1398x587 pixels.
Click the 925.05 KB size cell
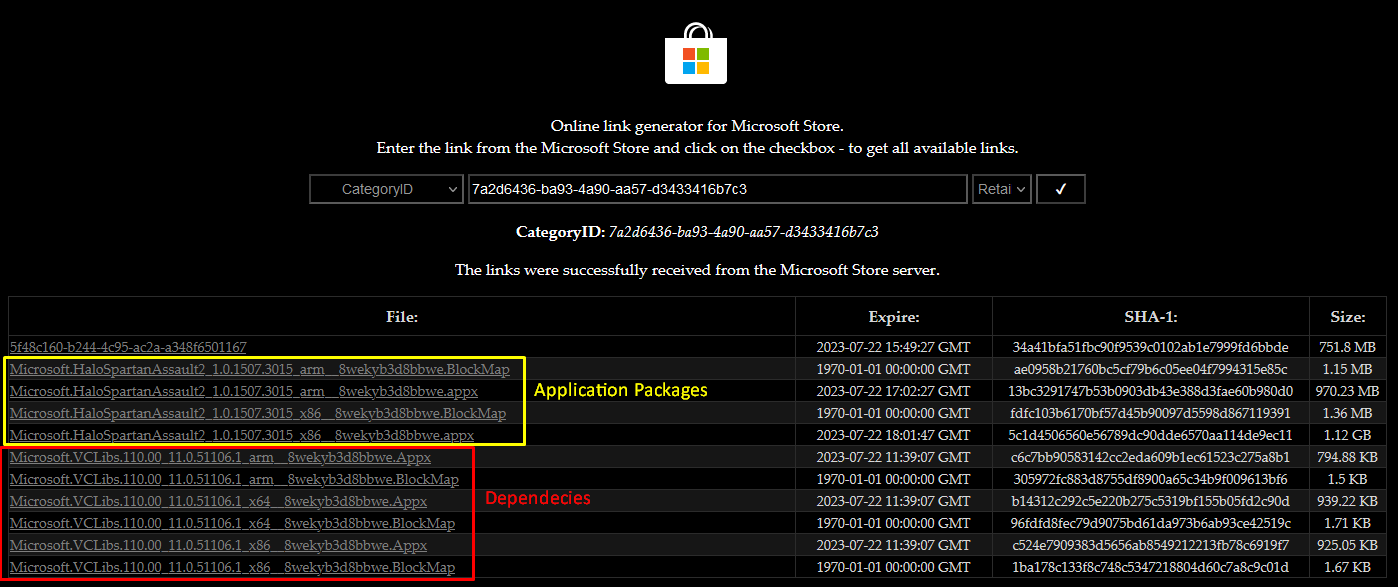1348,545
